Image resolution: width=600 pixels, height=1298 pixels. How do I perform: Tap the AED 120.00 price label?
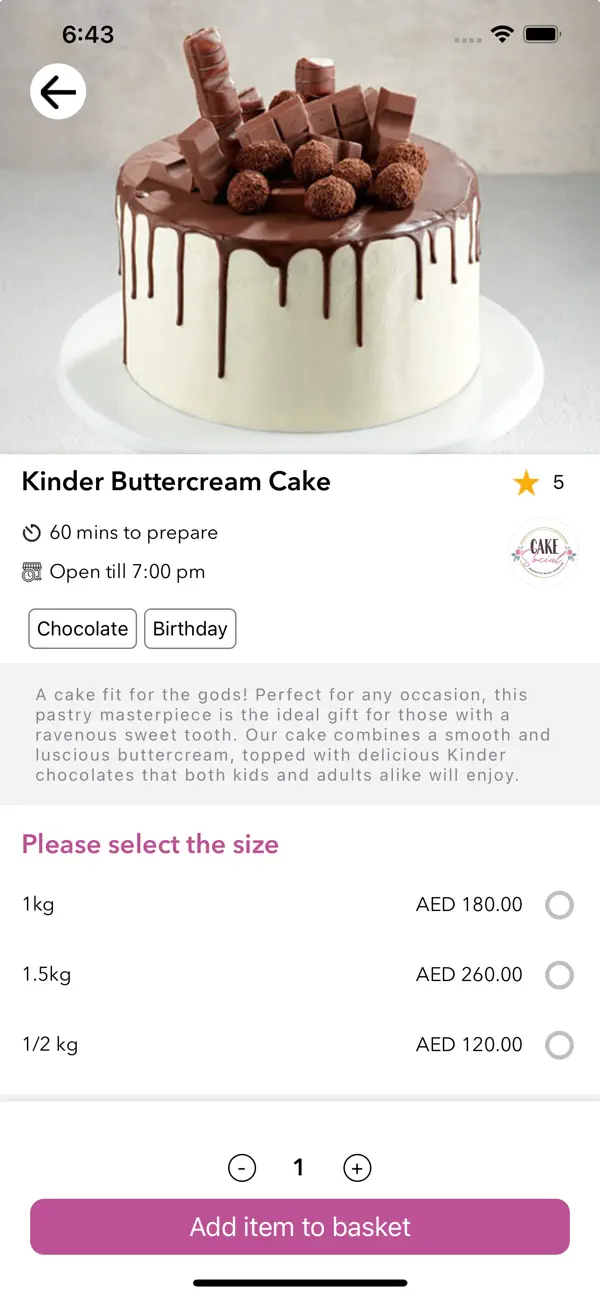pyautogui.click(x=469, y=1045)
